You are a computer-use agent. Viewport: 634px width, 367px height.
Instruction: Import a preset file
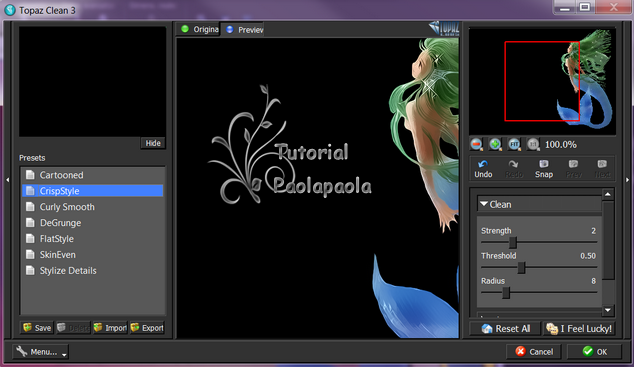110,328
